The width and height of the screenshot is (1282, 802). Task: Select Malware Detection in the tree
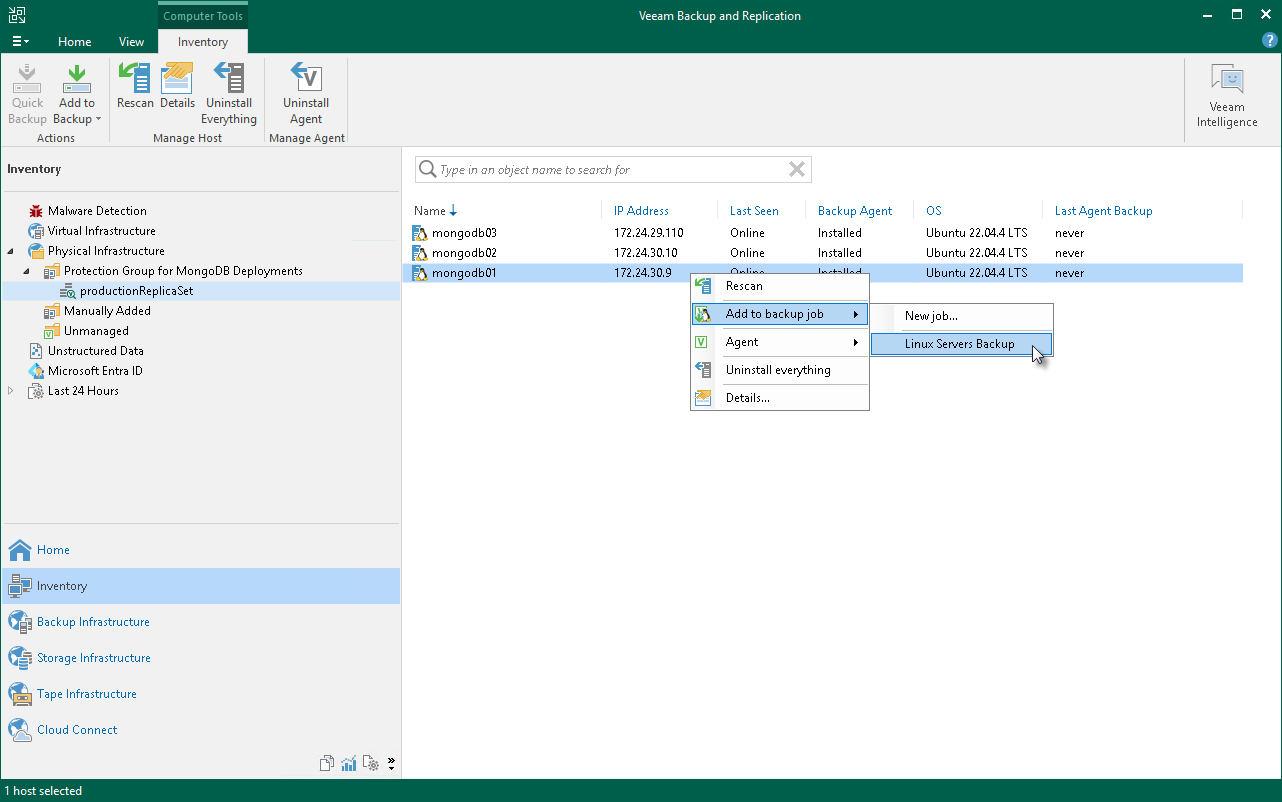(97, 211)
